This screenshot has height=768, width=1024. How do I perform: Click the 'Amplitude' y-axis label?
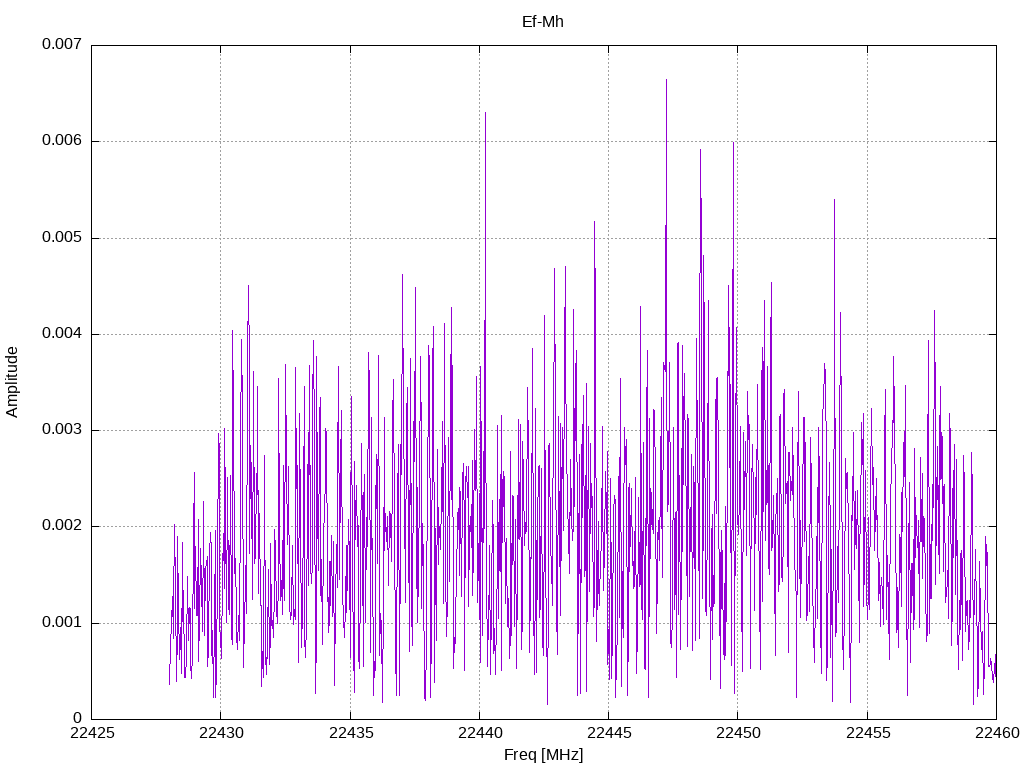(12, 382)
